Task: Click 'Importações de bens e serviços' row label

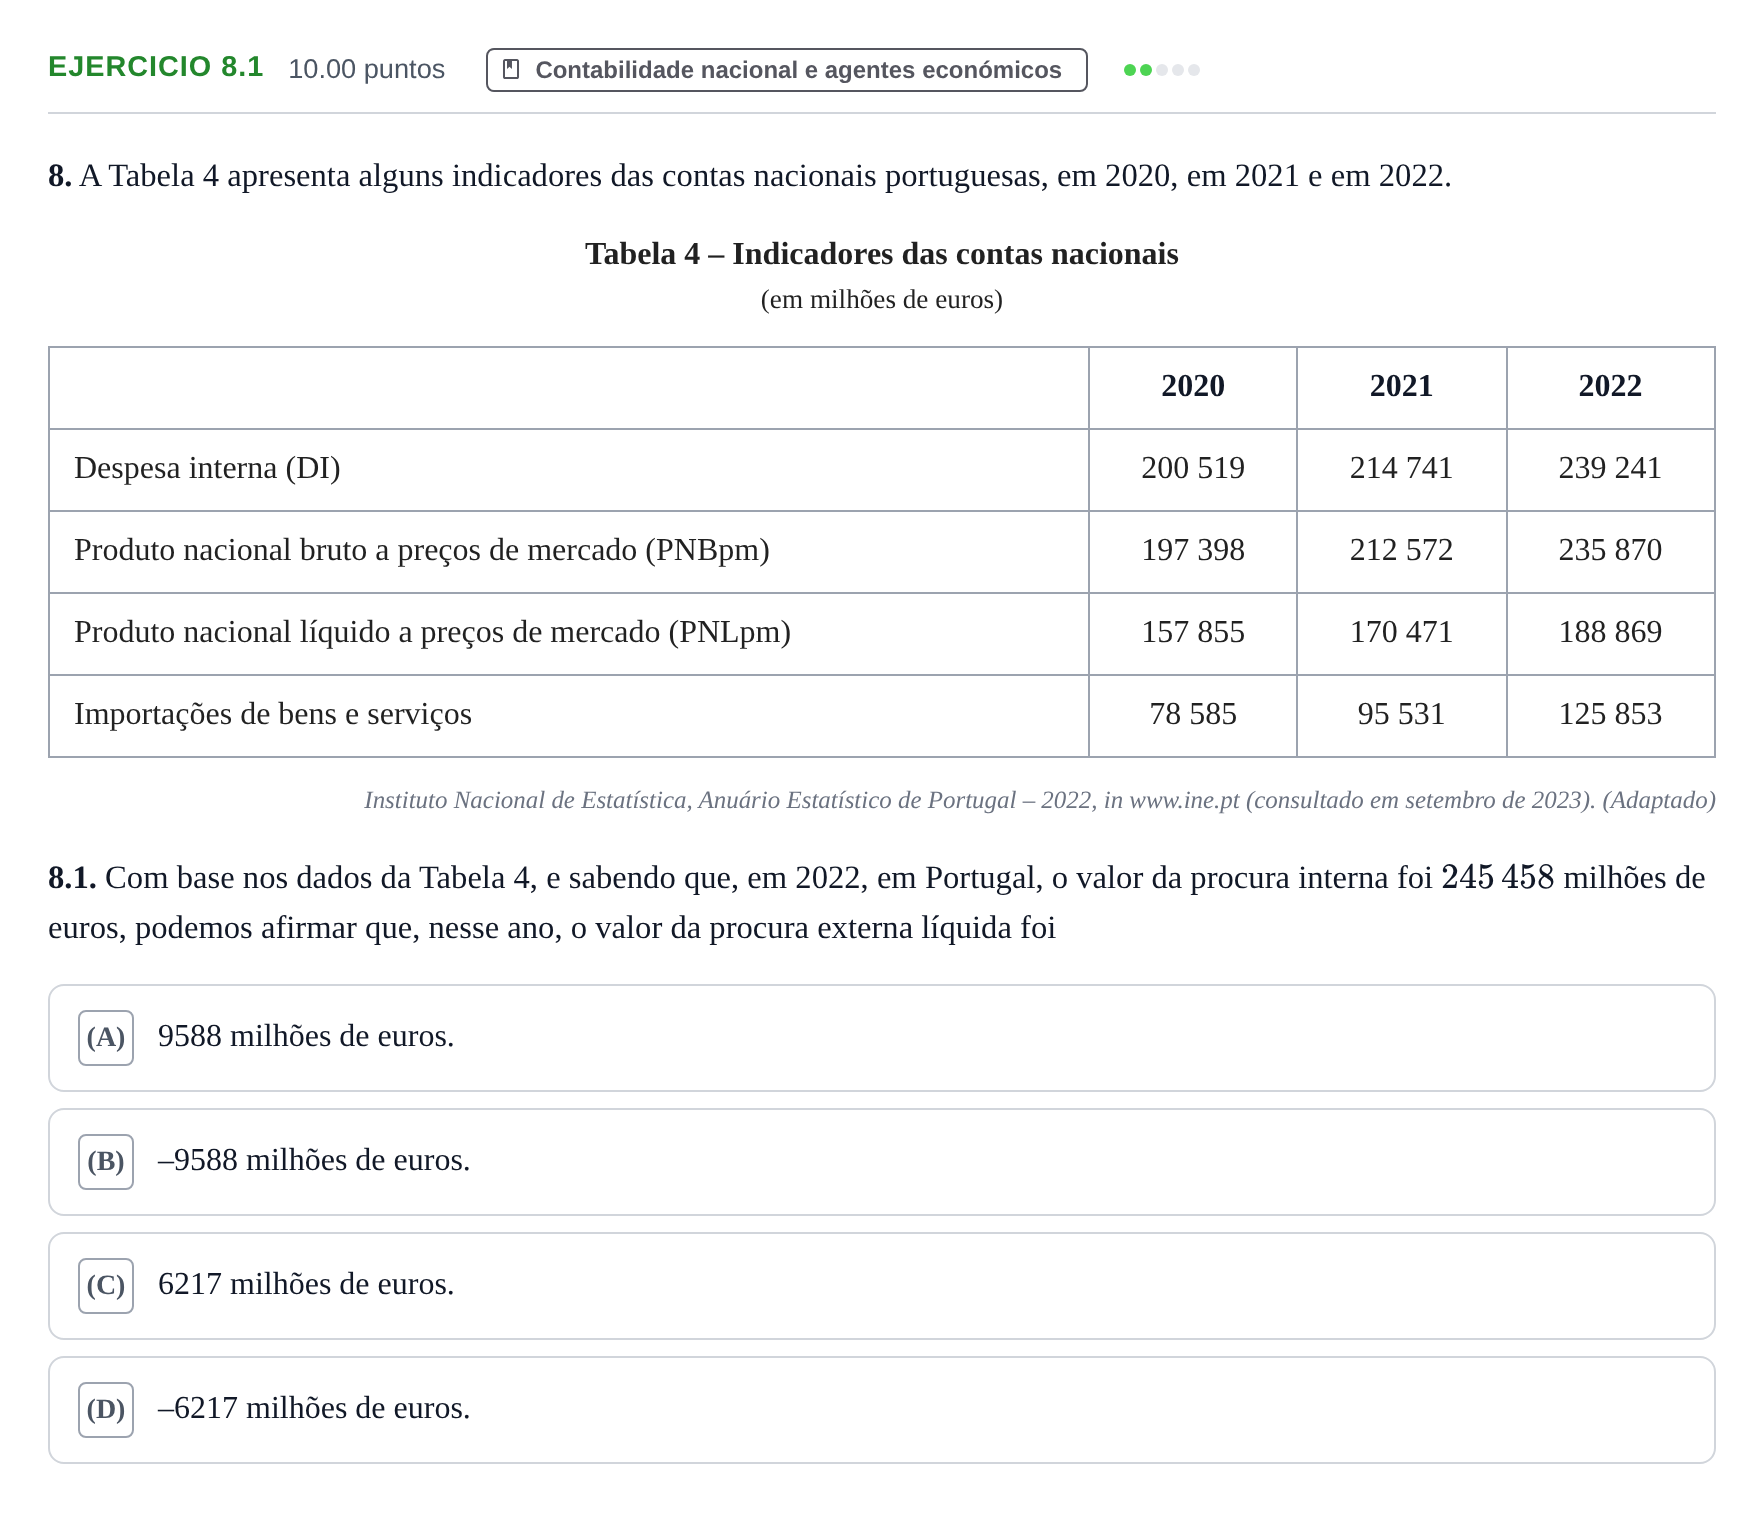Action: 273,714
